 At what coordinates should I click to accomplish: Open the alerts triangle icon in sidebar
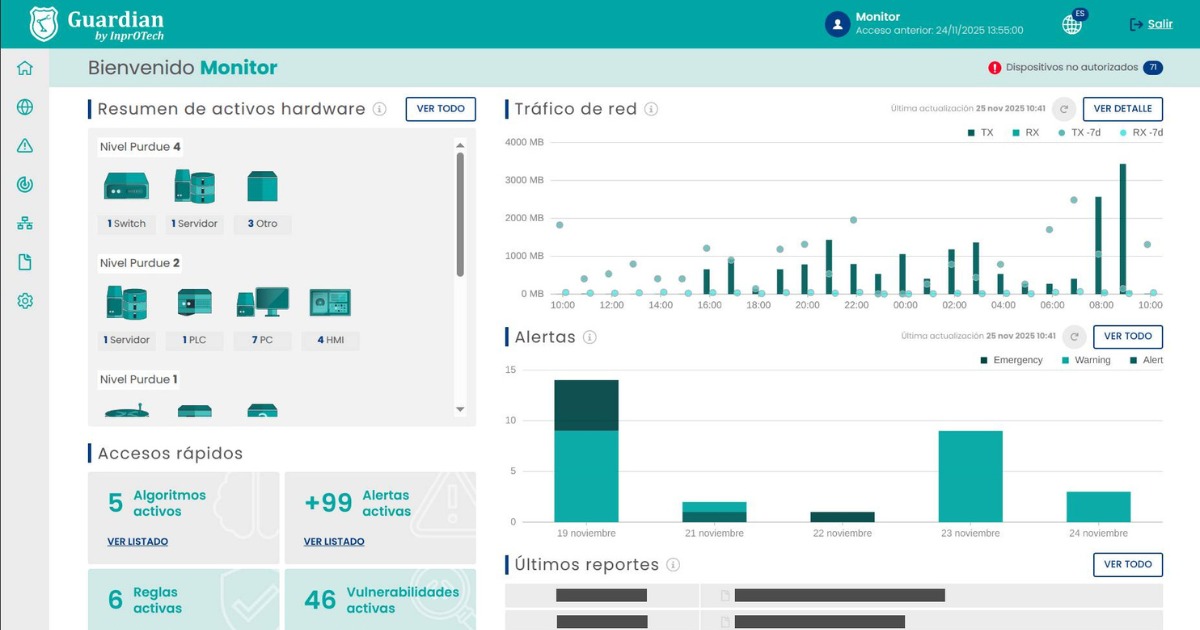tap(25, 146)
